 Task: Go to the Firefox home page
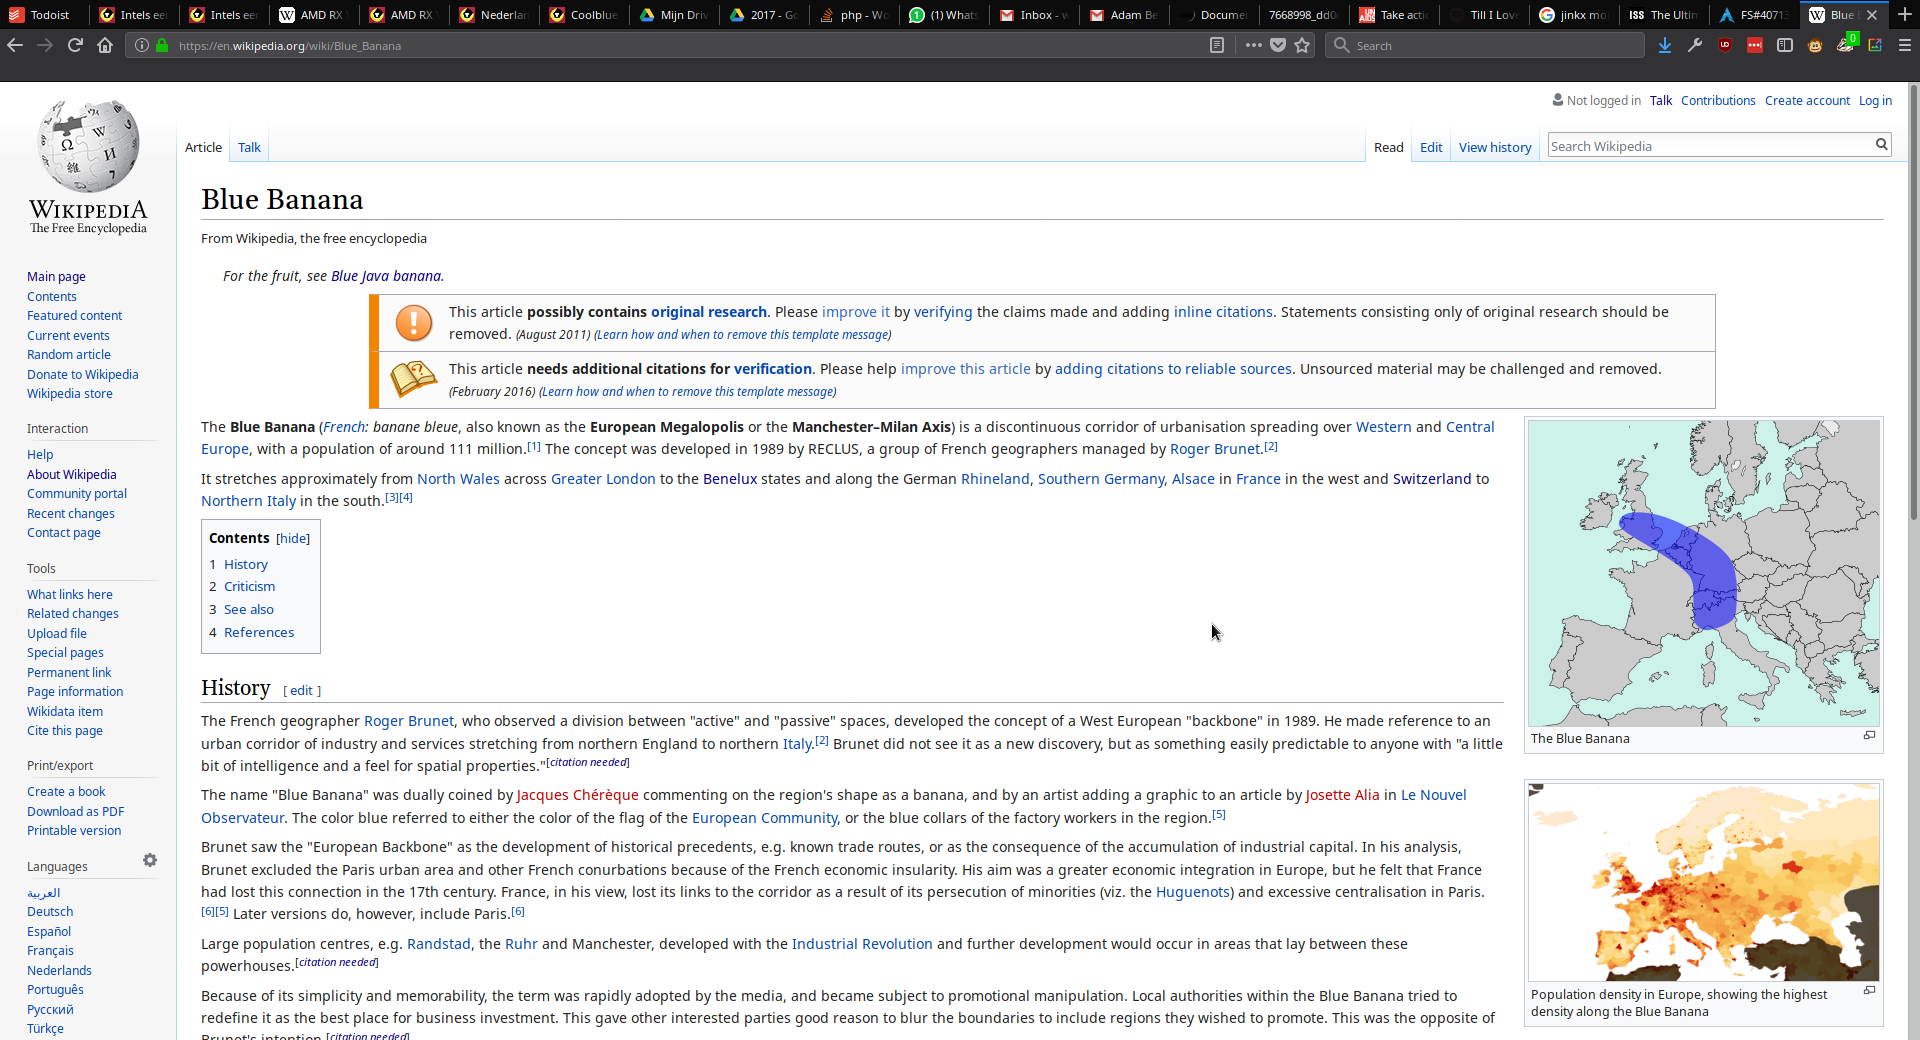105,45
